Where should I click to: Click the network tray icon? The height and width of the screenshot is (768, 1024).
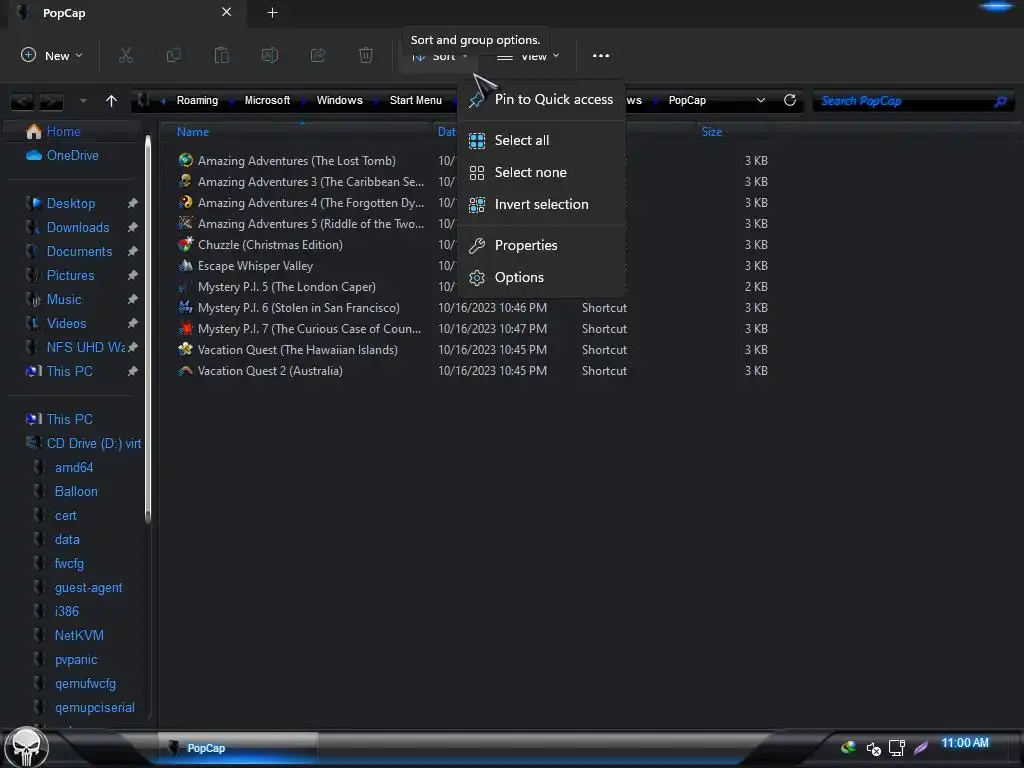[897, 748]
